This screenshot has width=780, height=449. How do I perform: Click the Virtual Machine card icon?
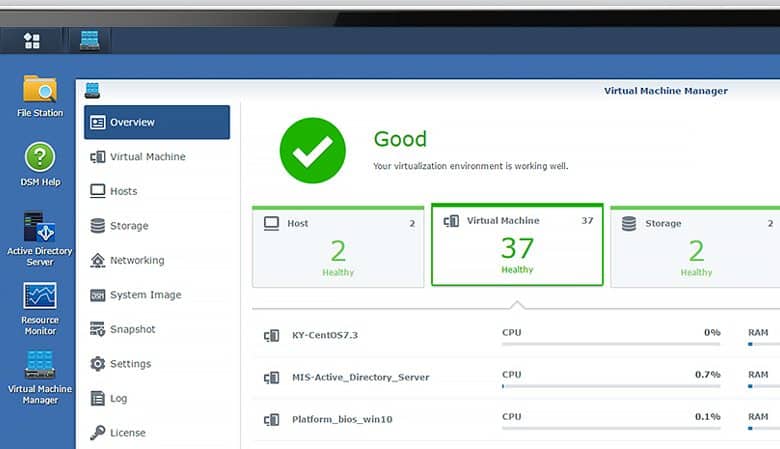(451, 221)
